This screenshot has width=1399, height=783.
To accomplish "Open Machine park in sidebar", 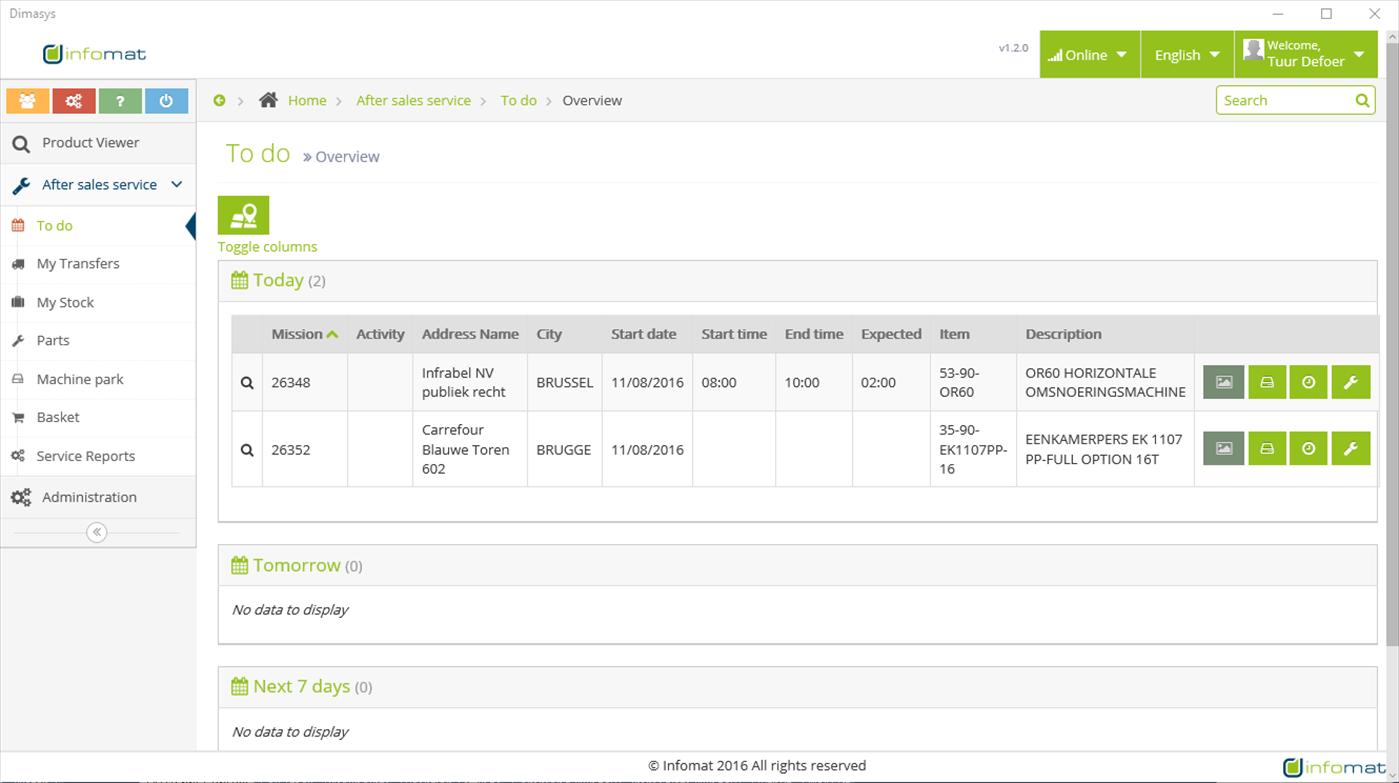I will point(98,379).
